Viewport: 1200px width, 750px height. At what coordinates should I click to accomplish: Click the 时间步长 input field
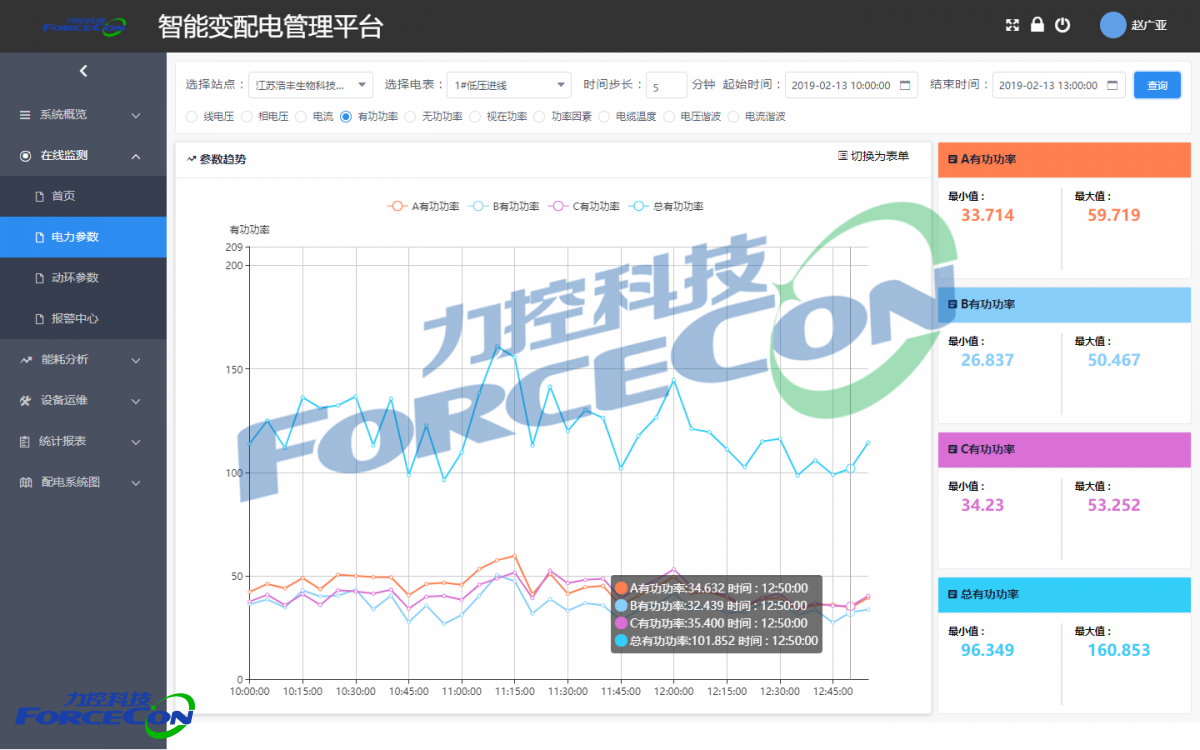point(666,85)
